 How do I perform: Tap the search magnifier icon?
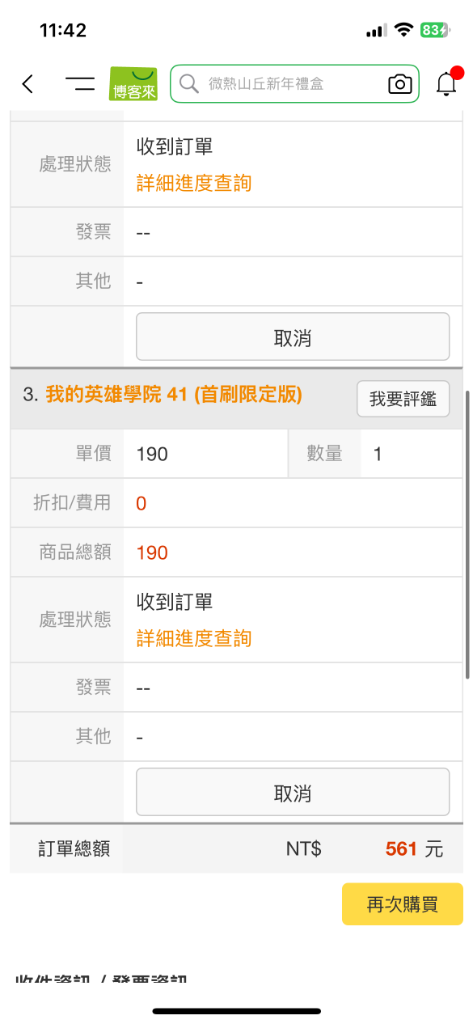coord(189,84)
